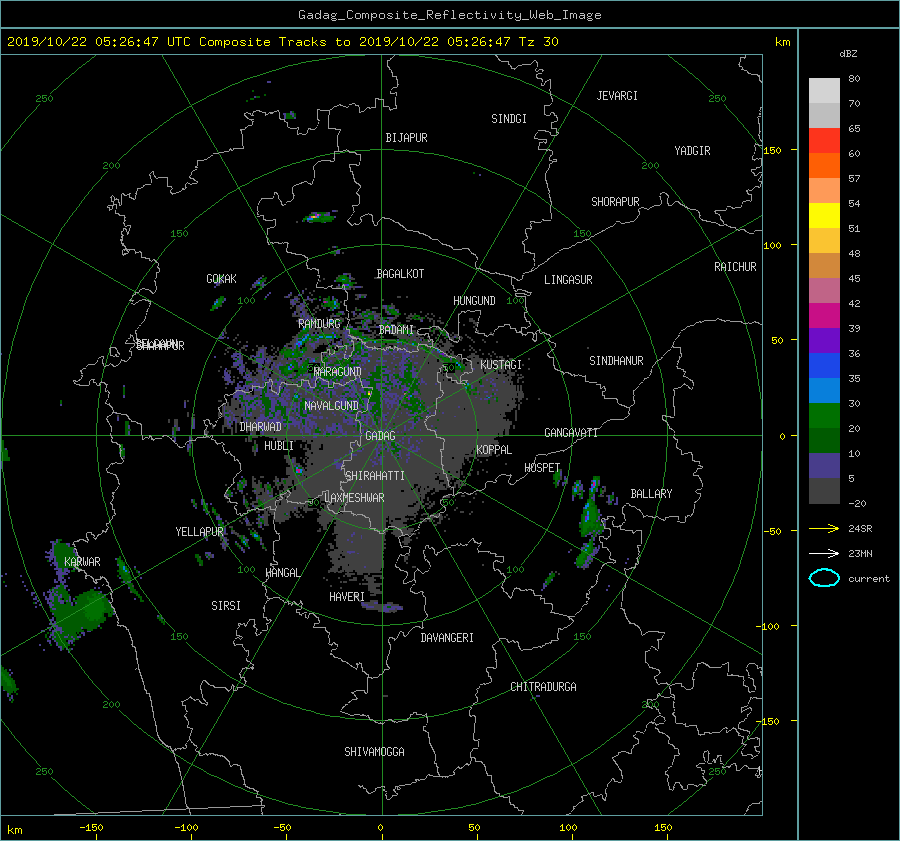The image size is (900, 841).
Task: Click the BALLARY city label
Action: [x=651, y=494]
